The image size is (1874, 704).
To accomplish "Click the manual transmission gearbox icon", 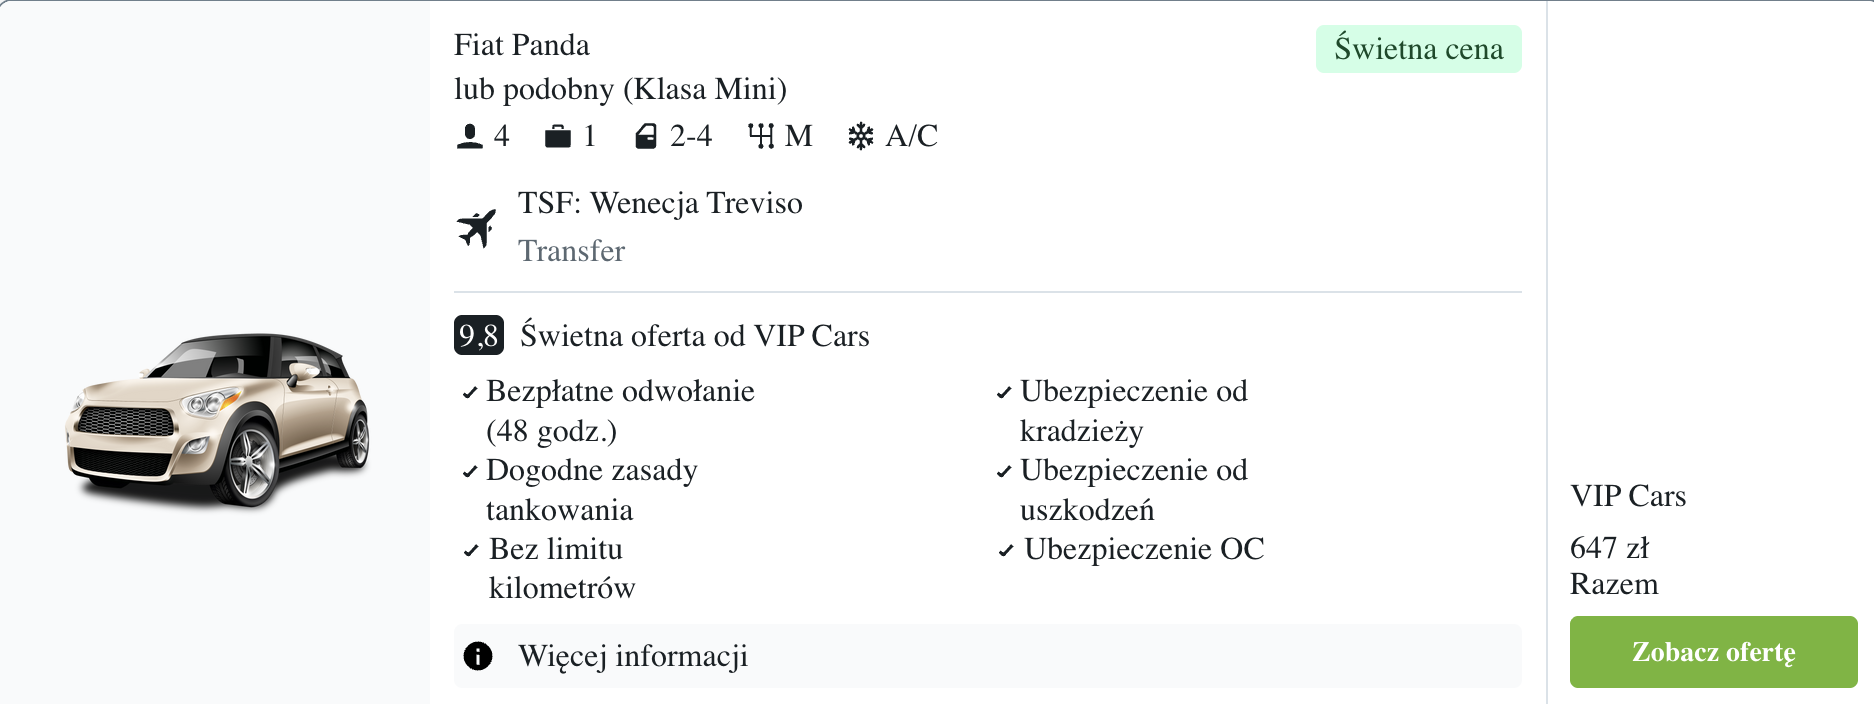I will (761, 136).
